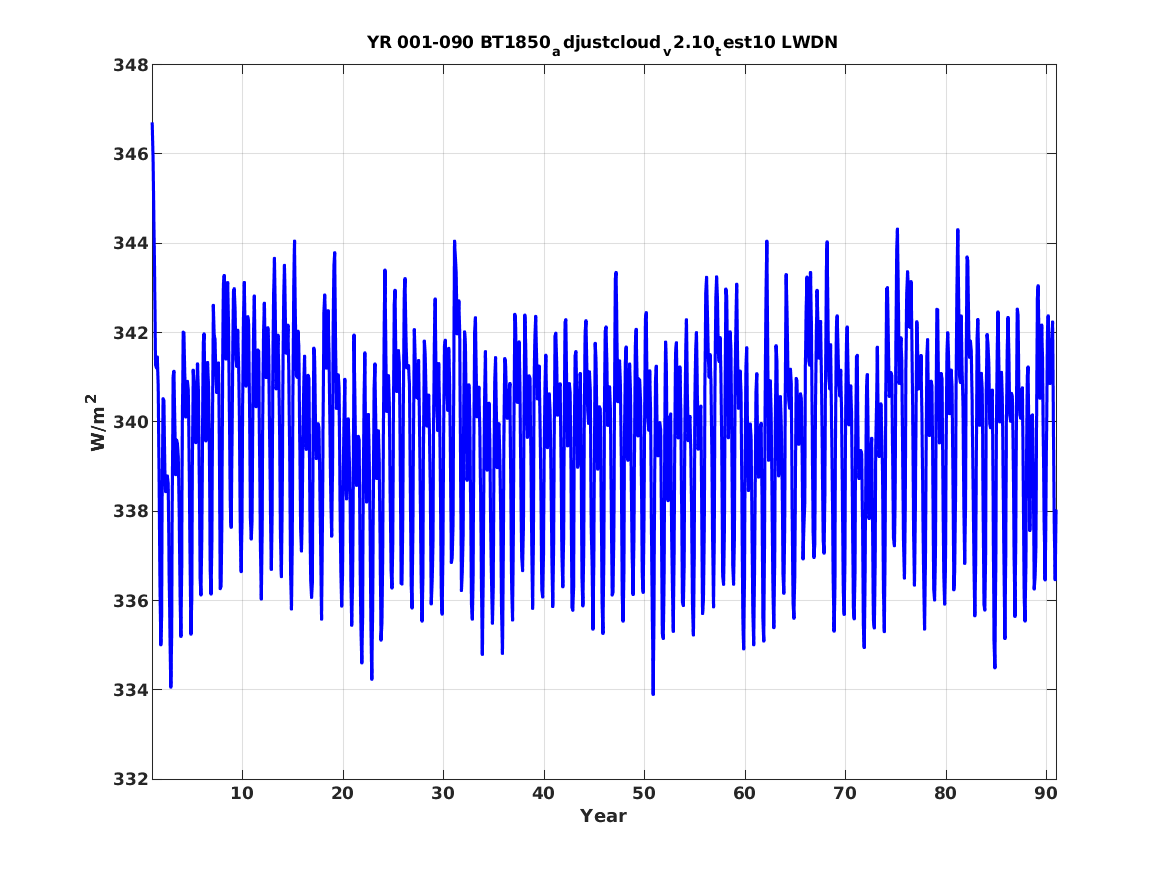Click the 'Year' x-axis label
1167x875 pixels.
[604, 816]
